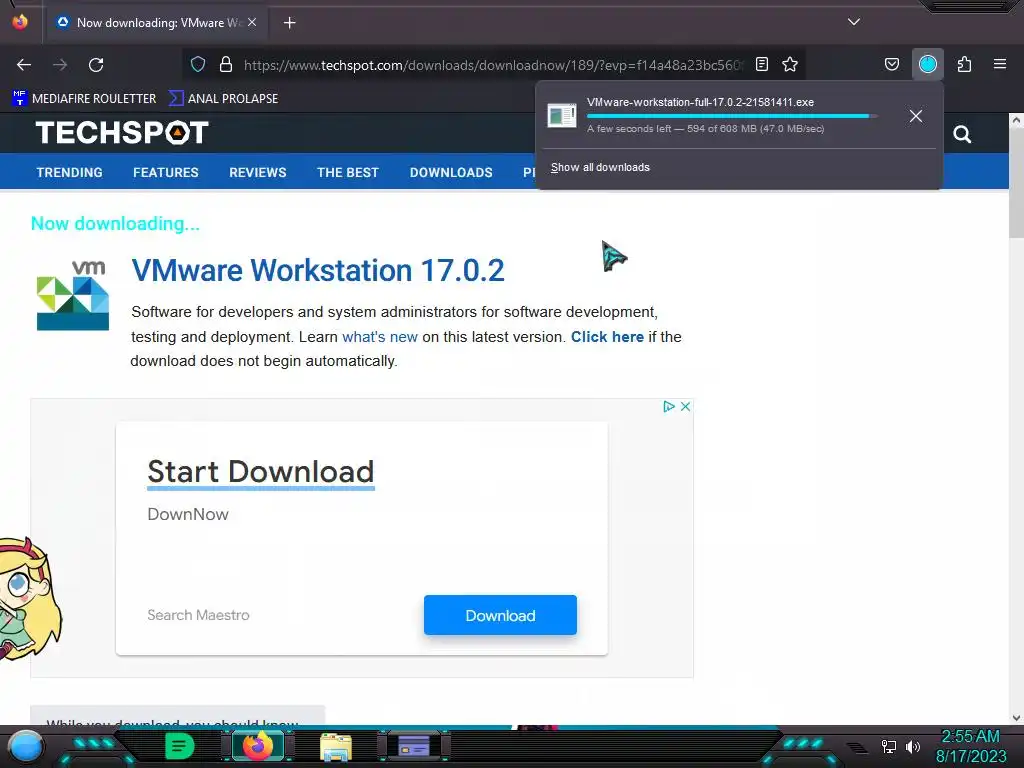This screenshot has width=1024, height=768.
Task: Close the ad with X icon
Action: click(x=685, y=406)
